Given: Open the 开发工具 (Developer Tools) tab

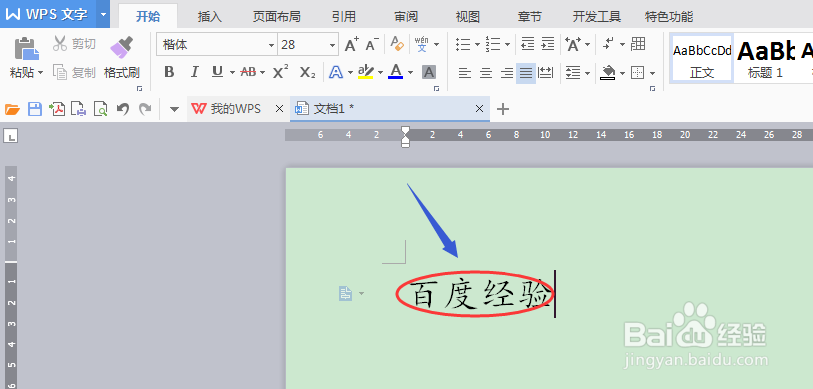Looking at the screenshot, I should [x=596, y=17].
